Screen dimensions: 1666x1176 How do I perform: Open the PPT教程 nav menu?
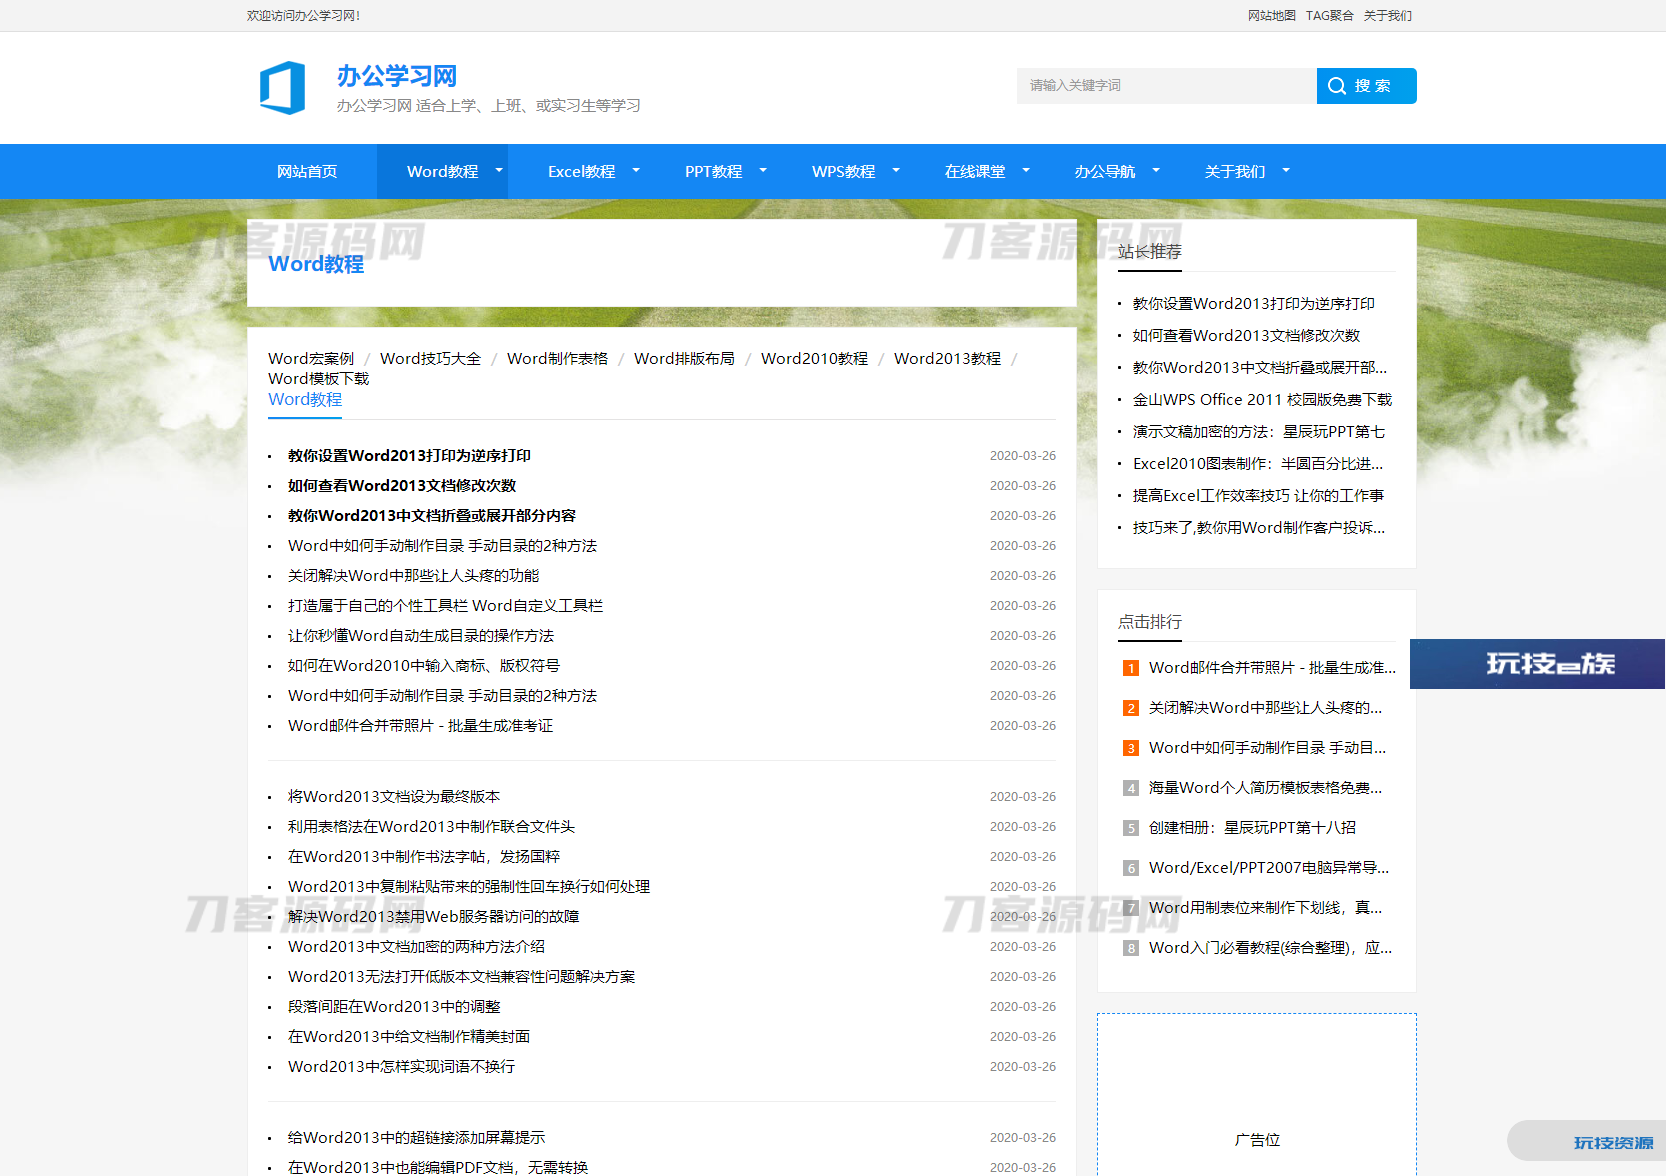tap(713, 171)
